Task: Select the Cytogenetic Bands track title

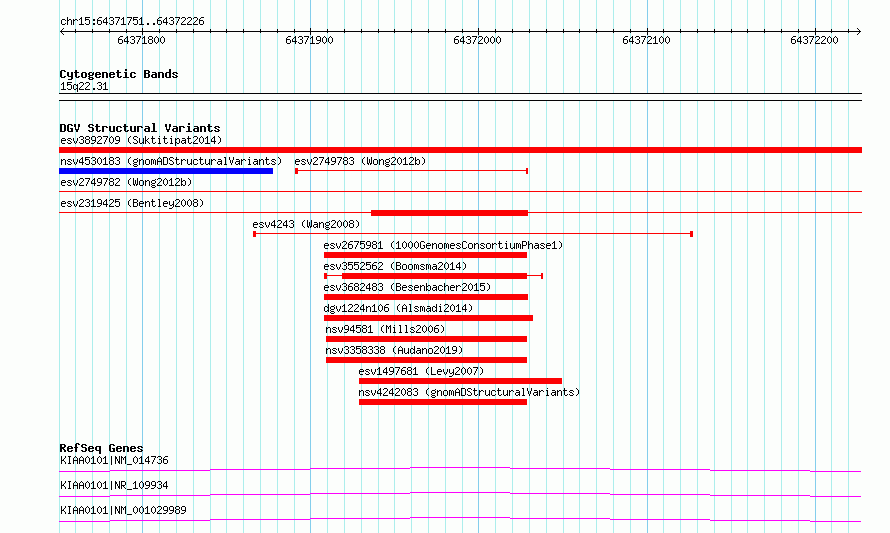Action: pos(119,74)
